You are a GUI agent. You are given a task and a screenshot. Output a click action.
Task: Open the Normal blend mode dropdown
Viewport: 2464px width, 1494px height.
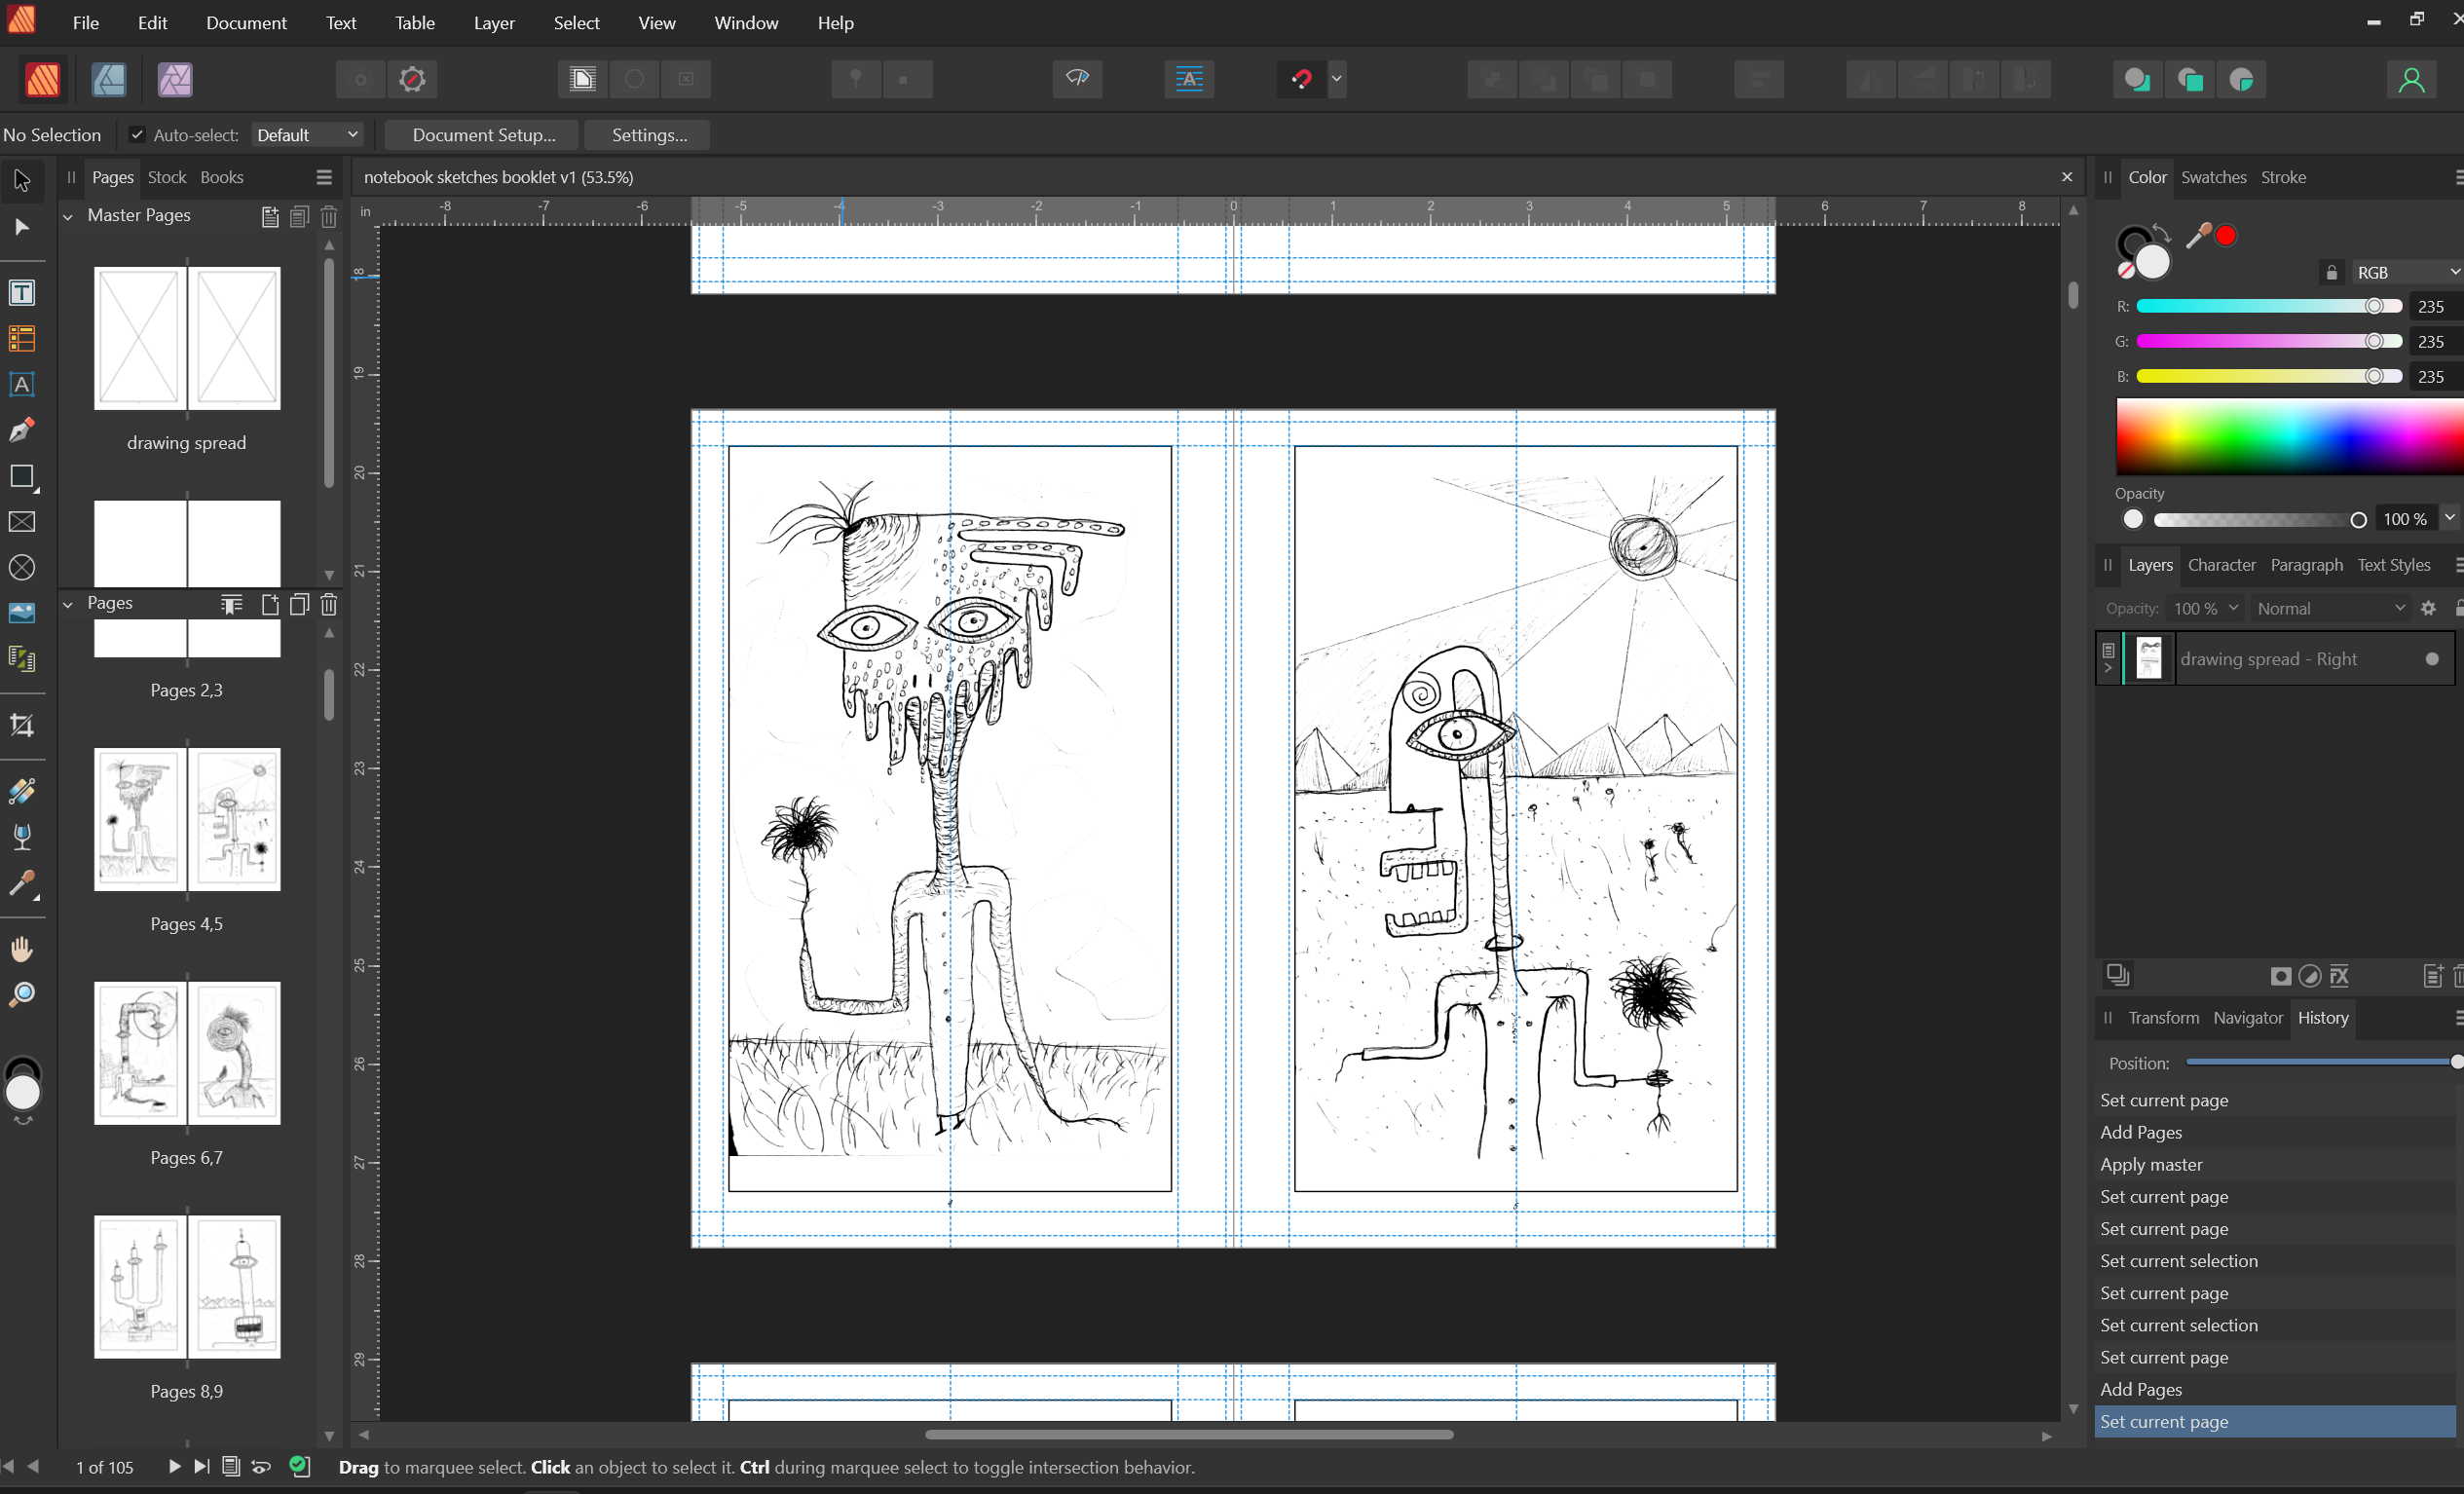[x=2330, y=608]
